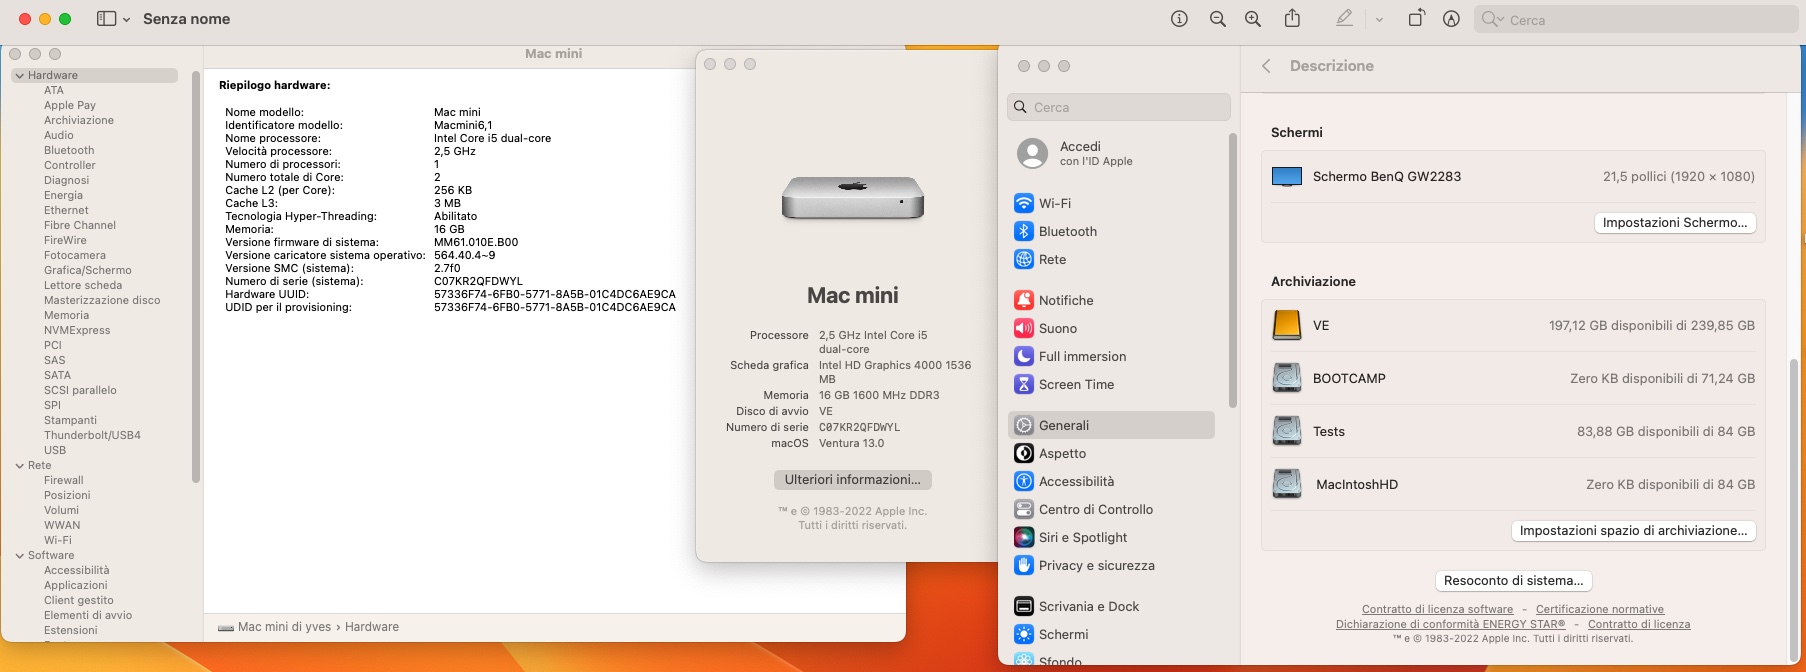Zoom in using the plus magnifier
This screenshot has width=1806, height=672.
click(x=1253, y=19)
